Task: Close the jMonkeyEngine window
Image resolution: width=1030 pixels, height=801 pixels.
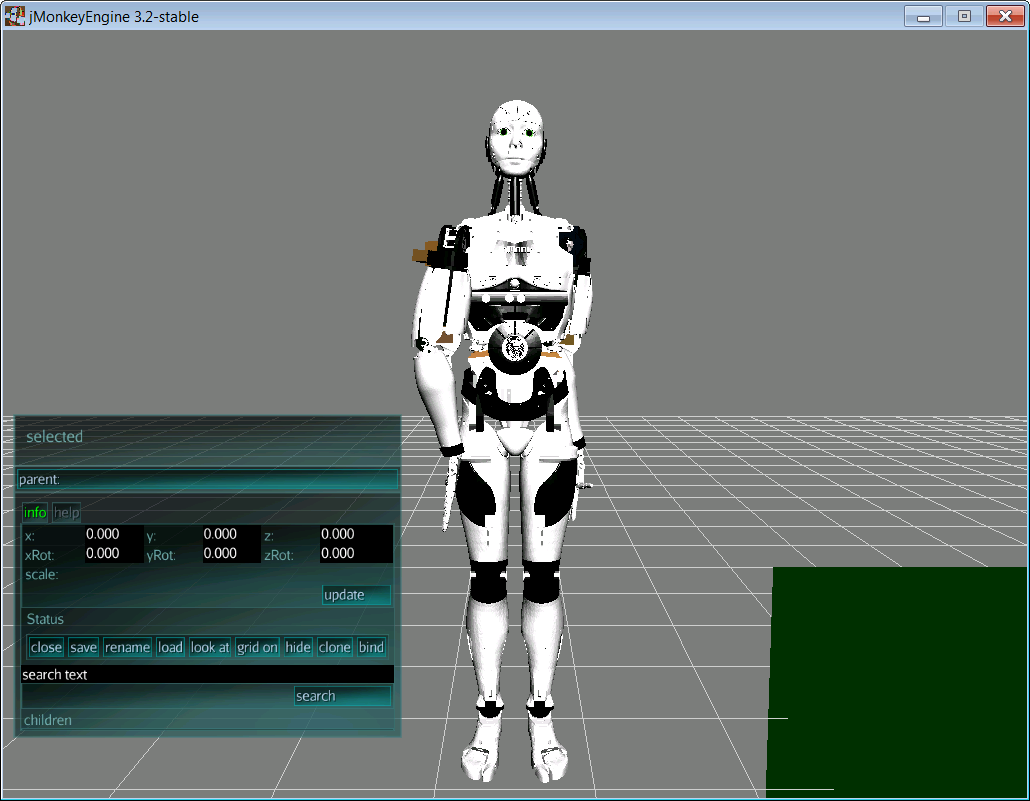Action: (1005, 16)
